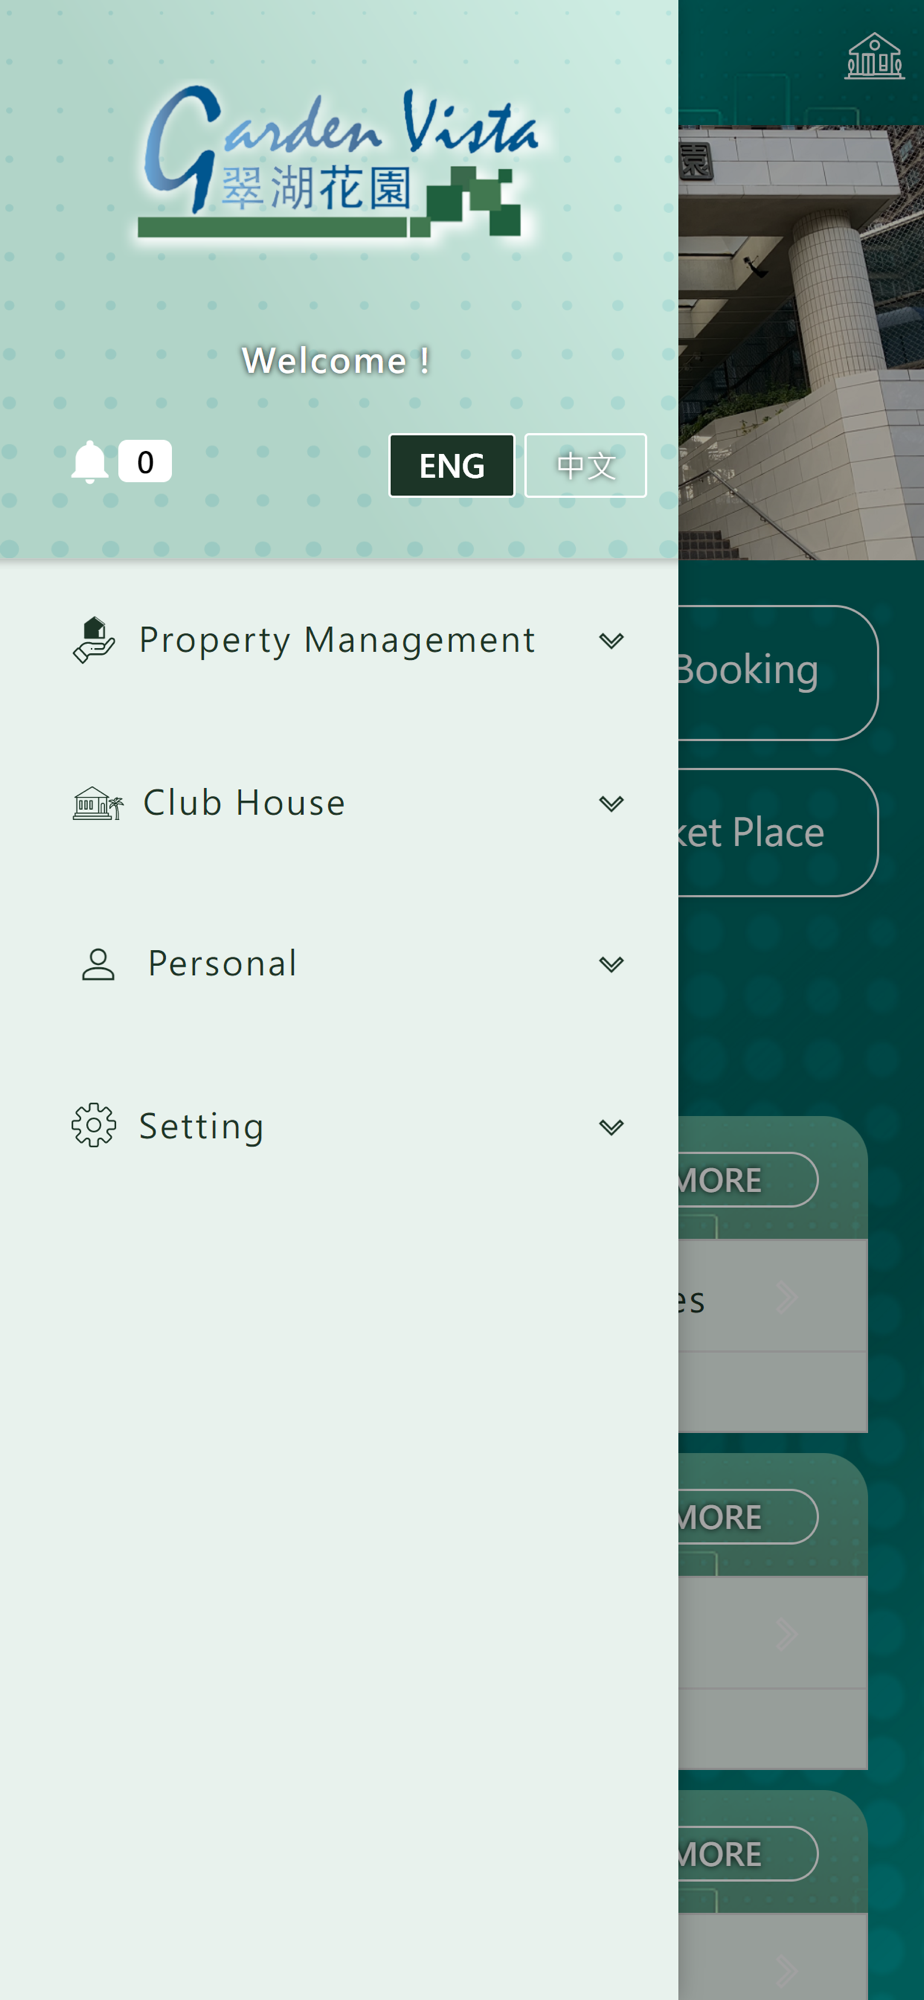Switch language to 中文

coord(586,465)
